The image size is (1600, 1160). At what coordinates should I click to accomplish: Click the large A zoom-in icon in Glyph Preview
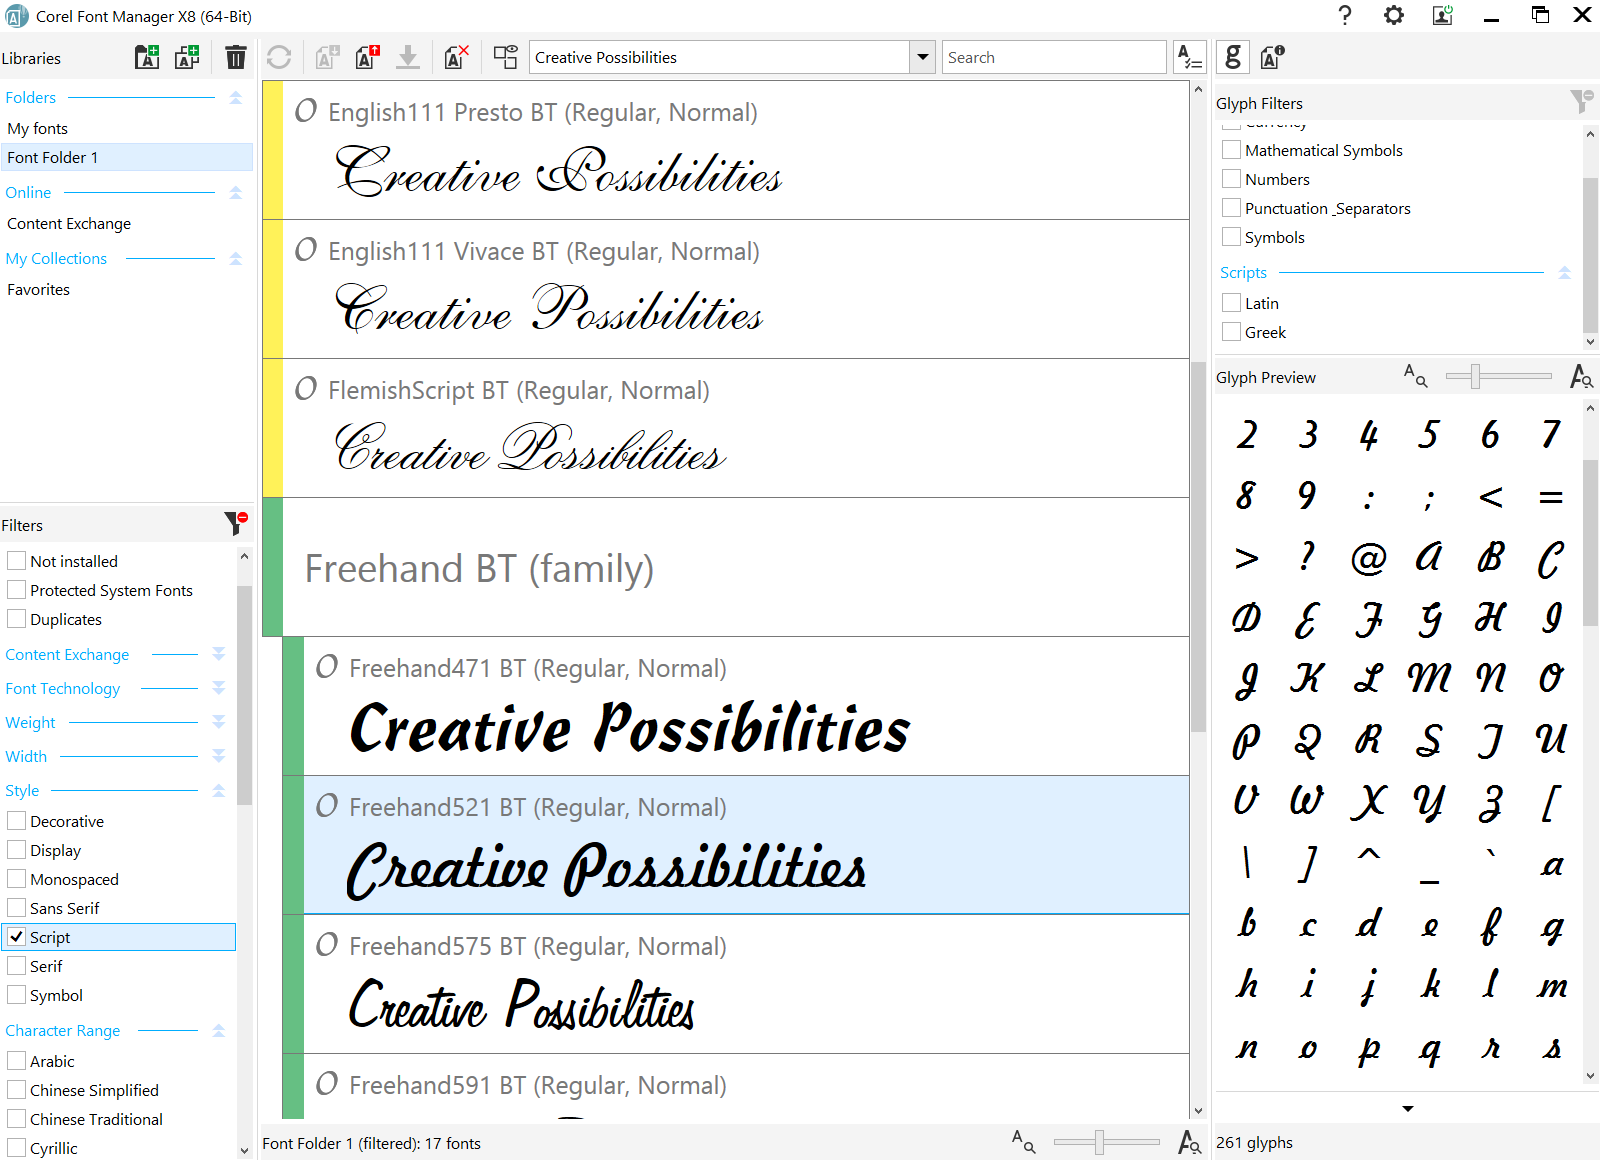[1581, 376]
